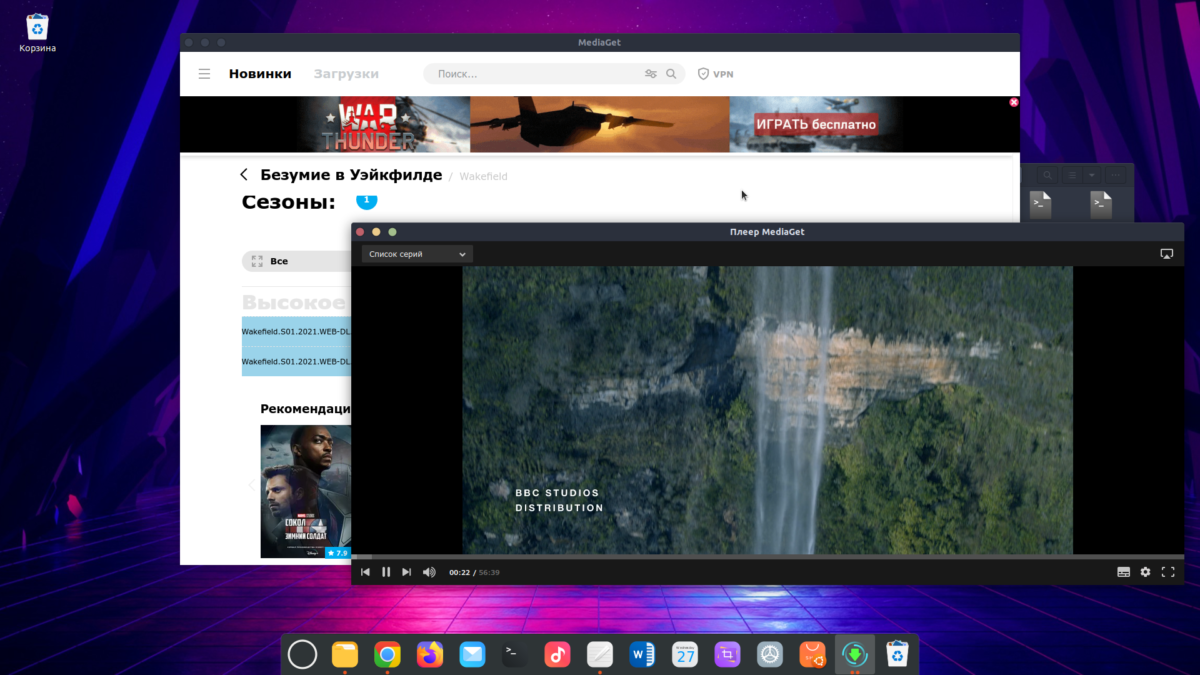This screenshot has height=675, width=1200.
Task: Switch to the Загрузки tab
Action: (346, 74)
